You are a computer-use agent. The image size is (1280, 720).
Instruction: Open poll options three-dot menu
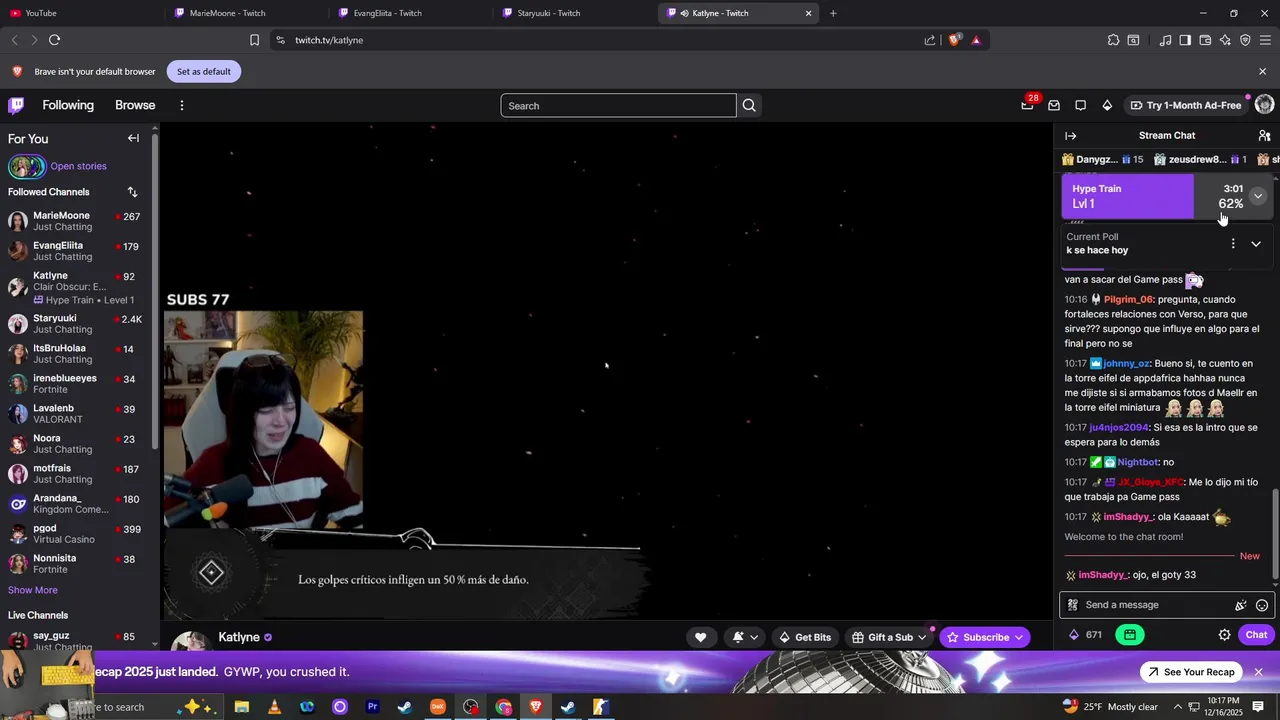[1233, 243]
